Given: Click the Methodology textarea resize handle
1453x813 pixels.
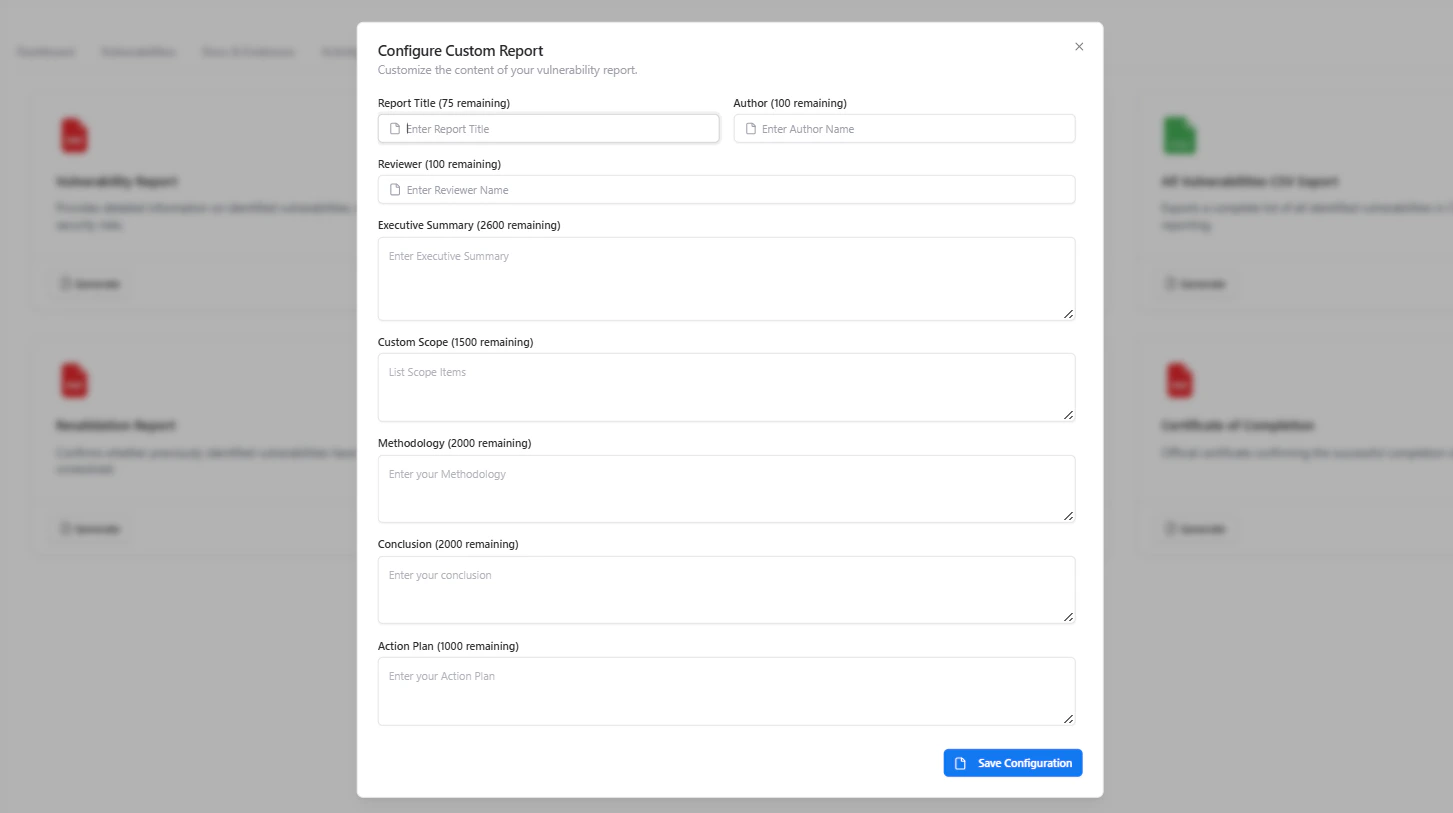Looking at the screenshot, I should click(1068, 515).
